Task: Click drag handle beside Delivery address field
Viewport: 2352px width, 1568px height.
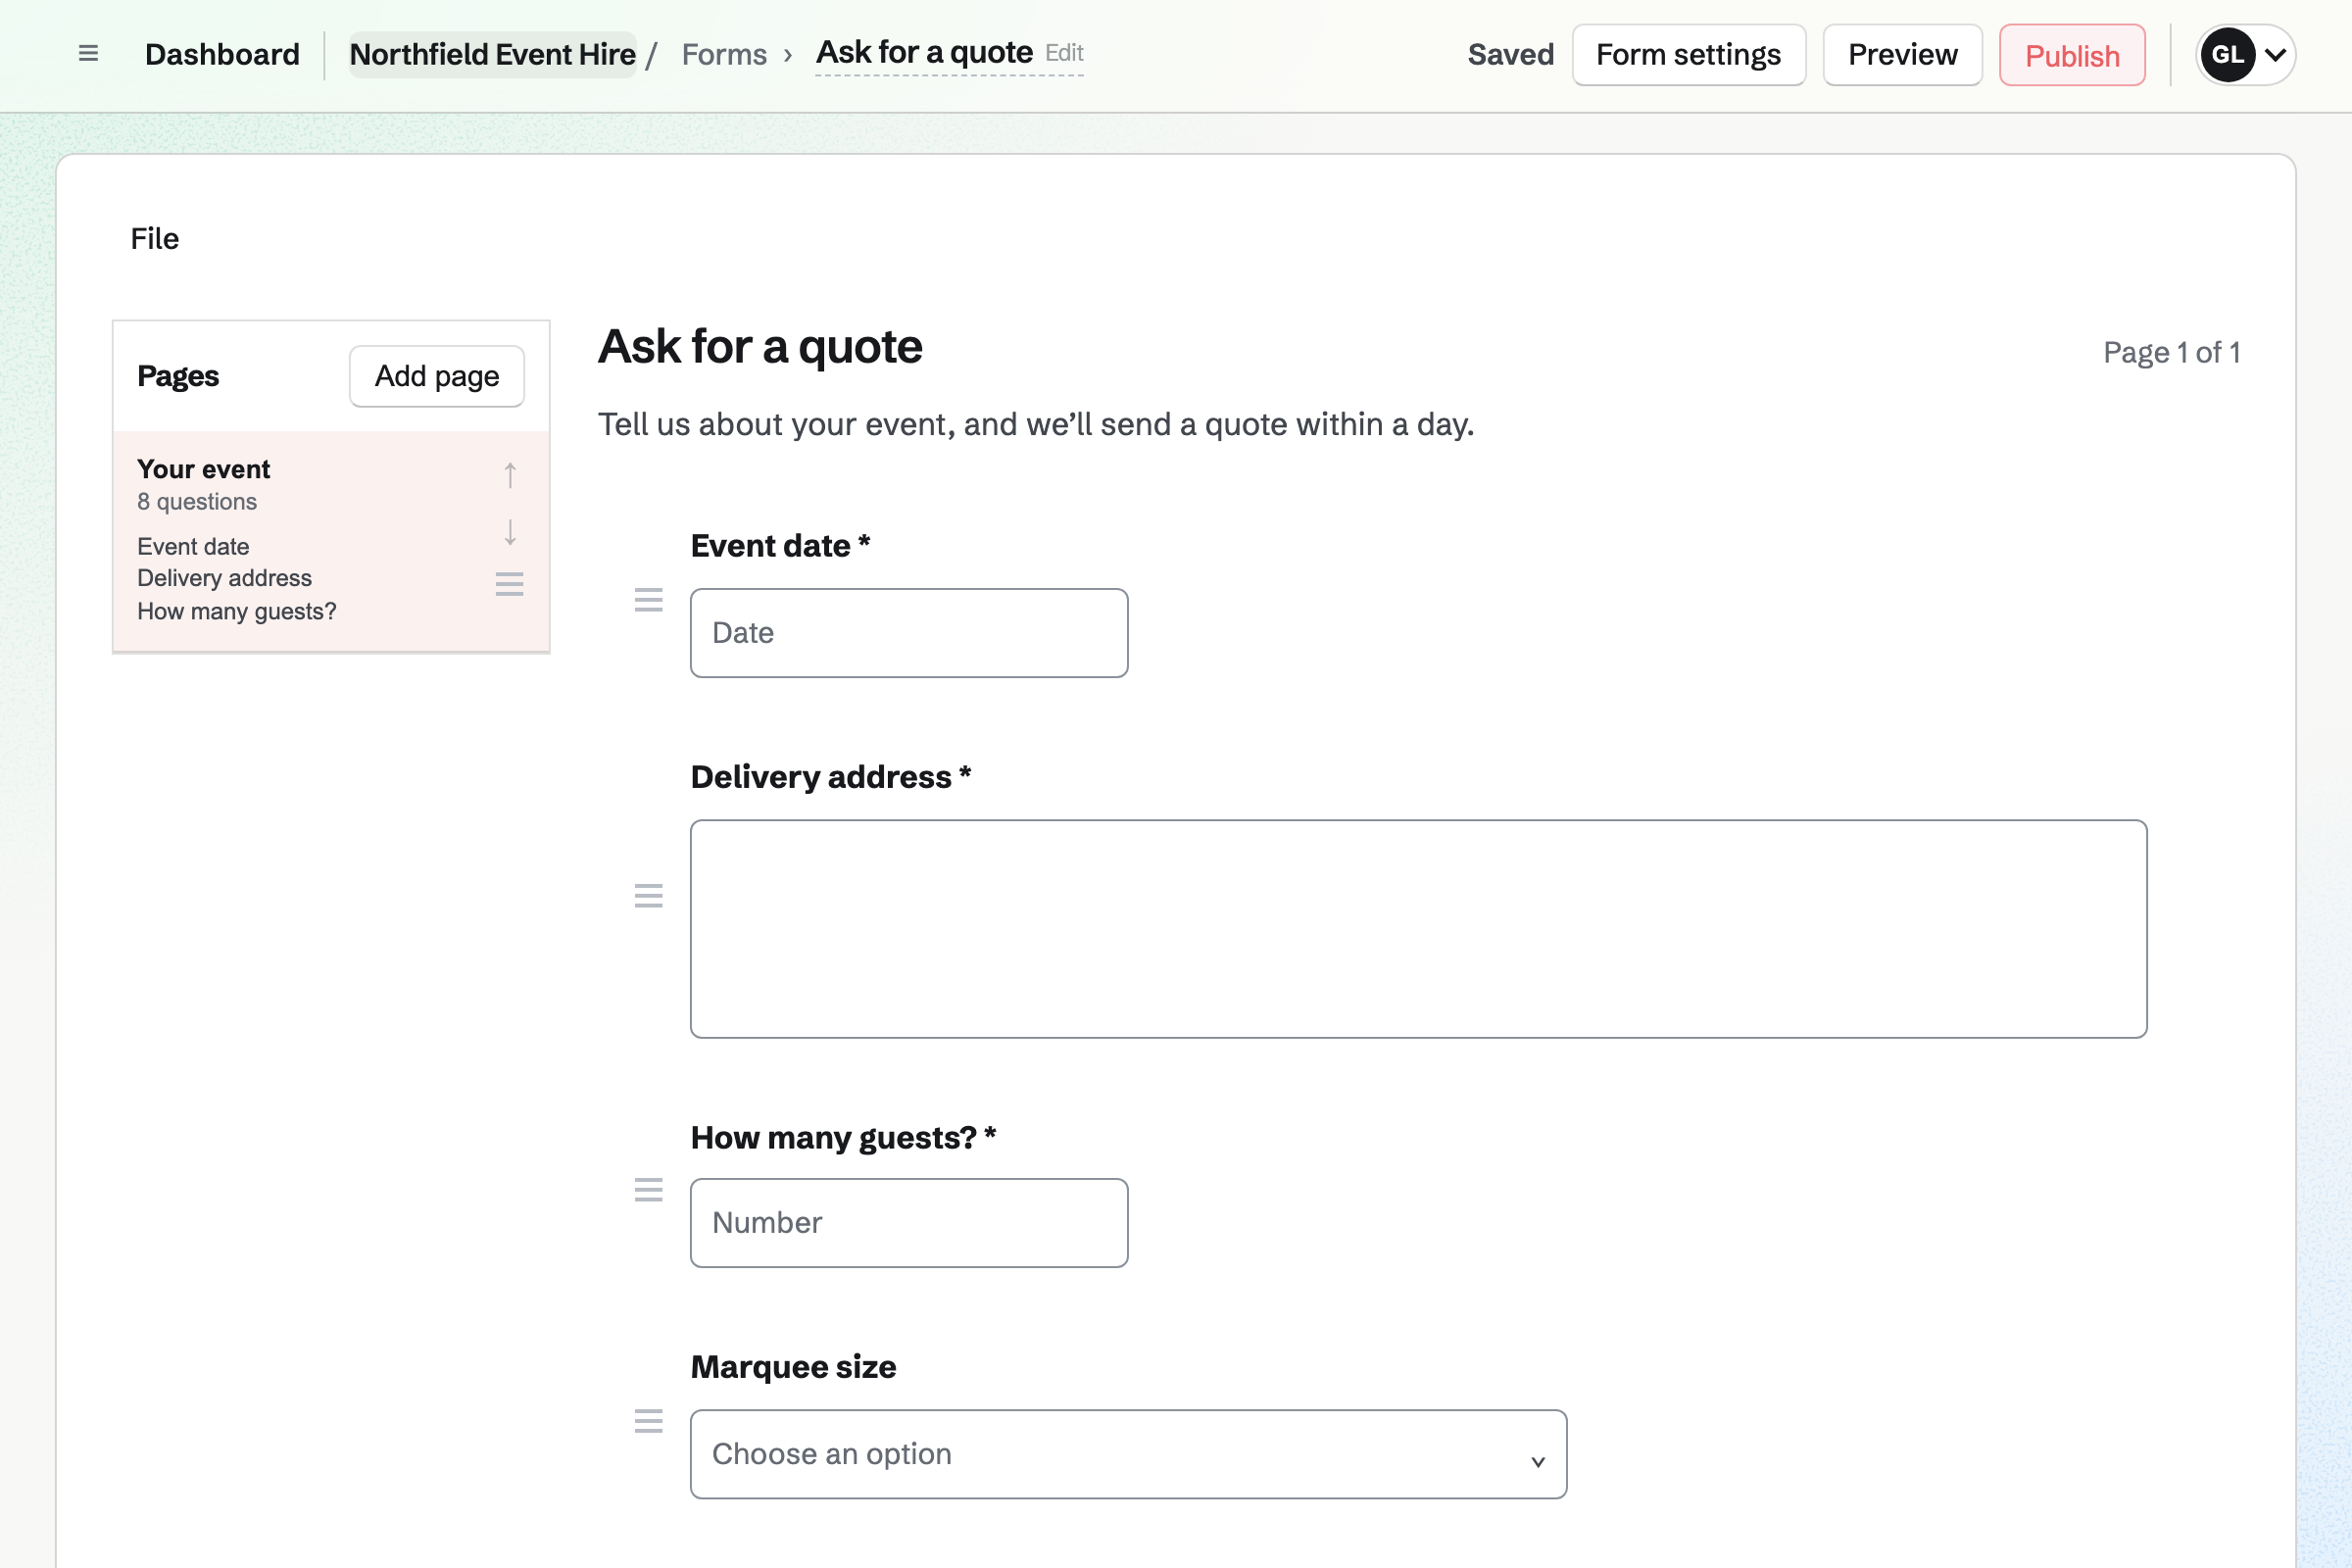Action: [x=649, y=896]
